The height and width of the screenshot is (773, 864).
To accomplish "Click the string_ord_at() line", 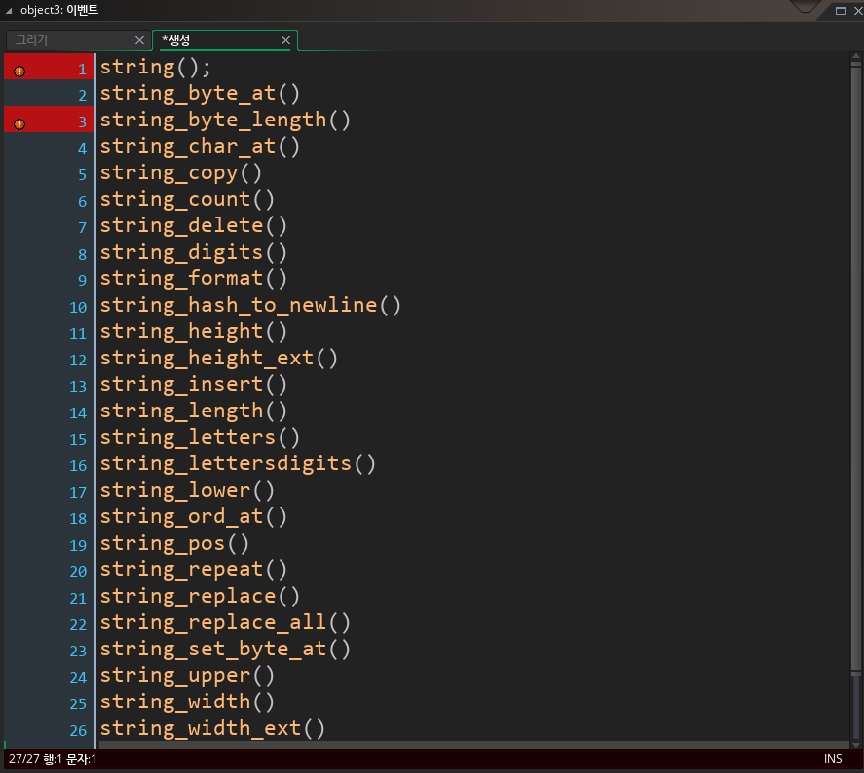I will click(x=193, y=516).
